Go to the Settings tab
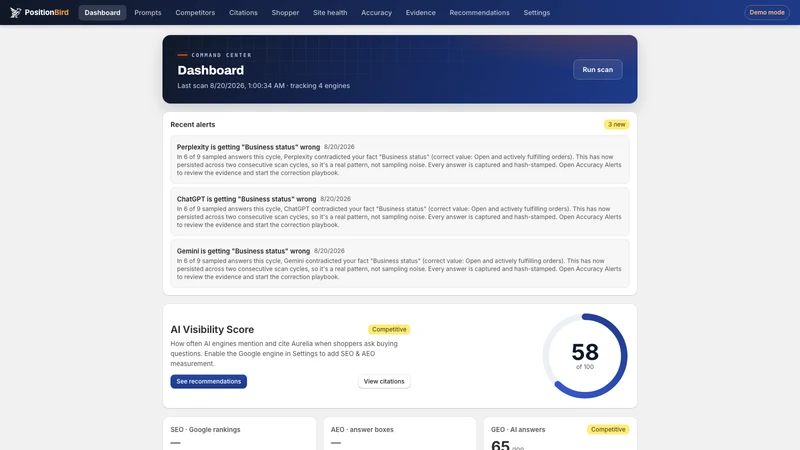Viewport: 800px width, 450px height. pos(536,12)
